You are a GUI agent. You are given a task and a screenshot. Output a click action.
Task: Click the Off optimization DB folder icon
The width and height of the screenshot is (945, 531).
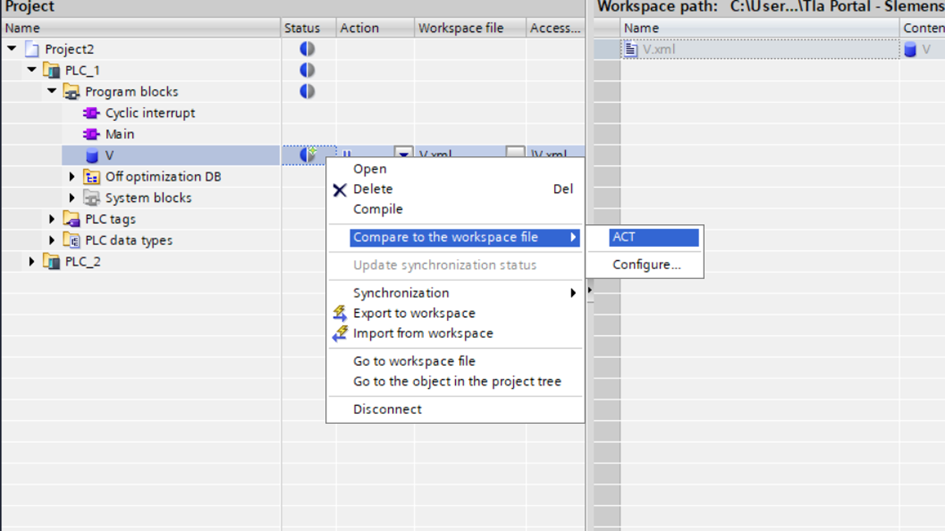pyautogui.click(x=92, y=177)
